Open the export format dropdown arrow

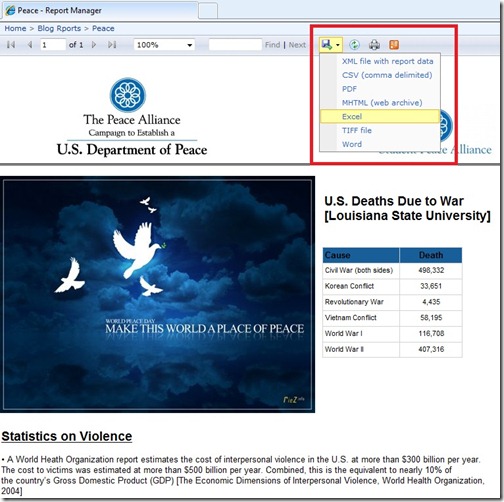pos(338,45)
